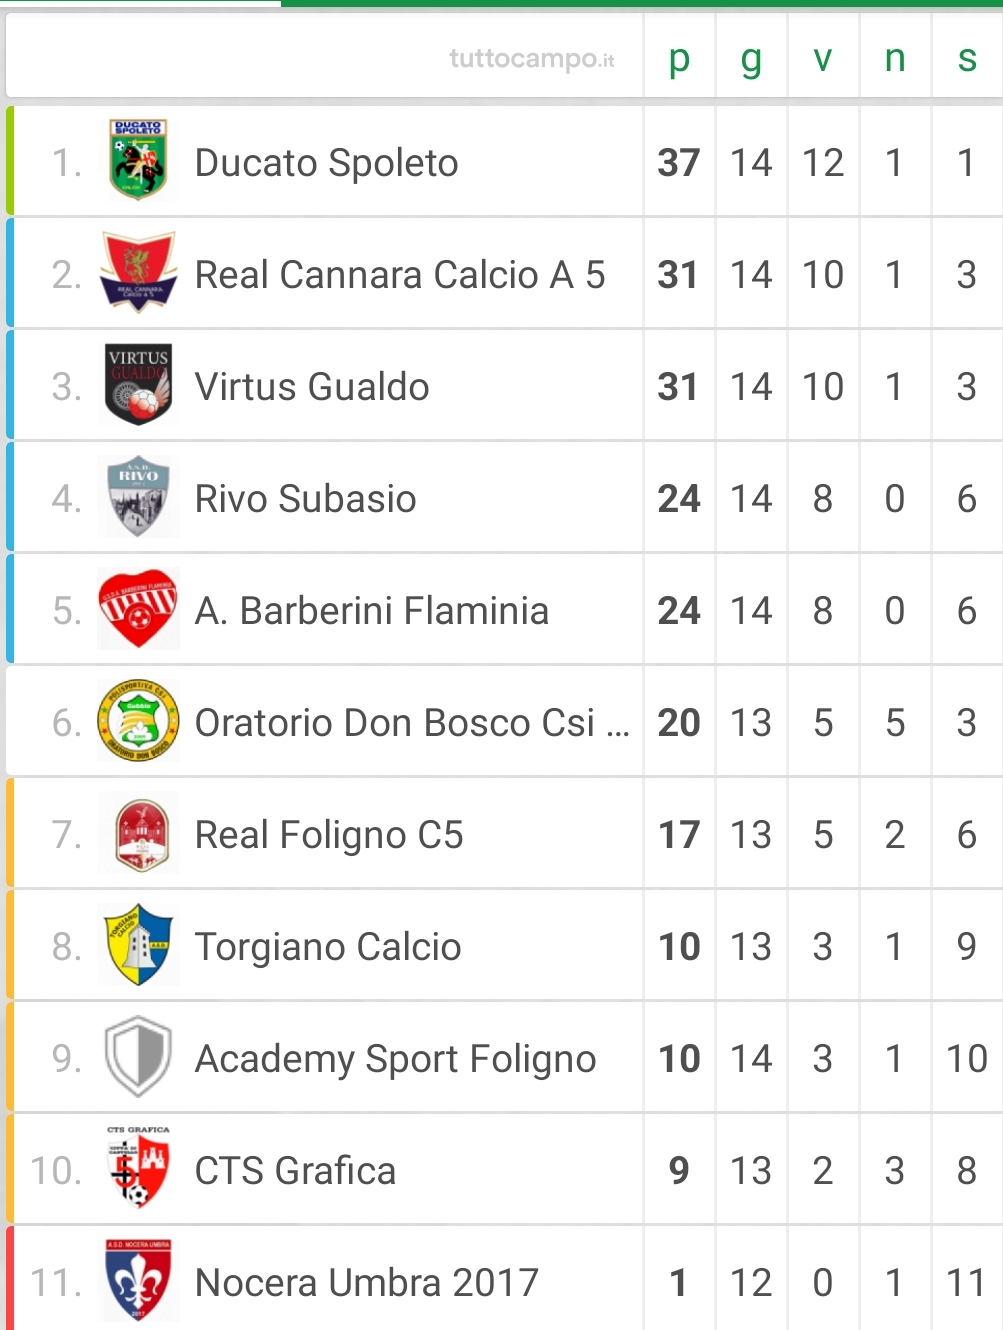Choose the draws column header n
The image size is (1003, 1330).
tap(895, 58)
